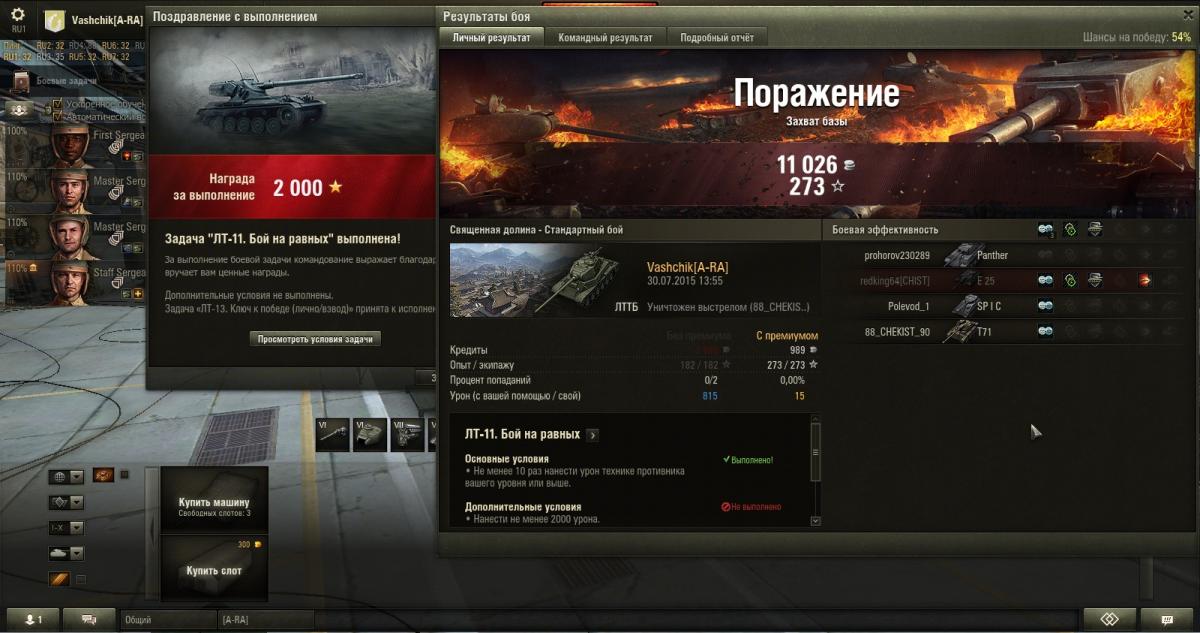Open the chat channels speech bubble icon
The width and height of the screenshot is (1200, 633).
click(x=89, y=620)
